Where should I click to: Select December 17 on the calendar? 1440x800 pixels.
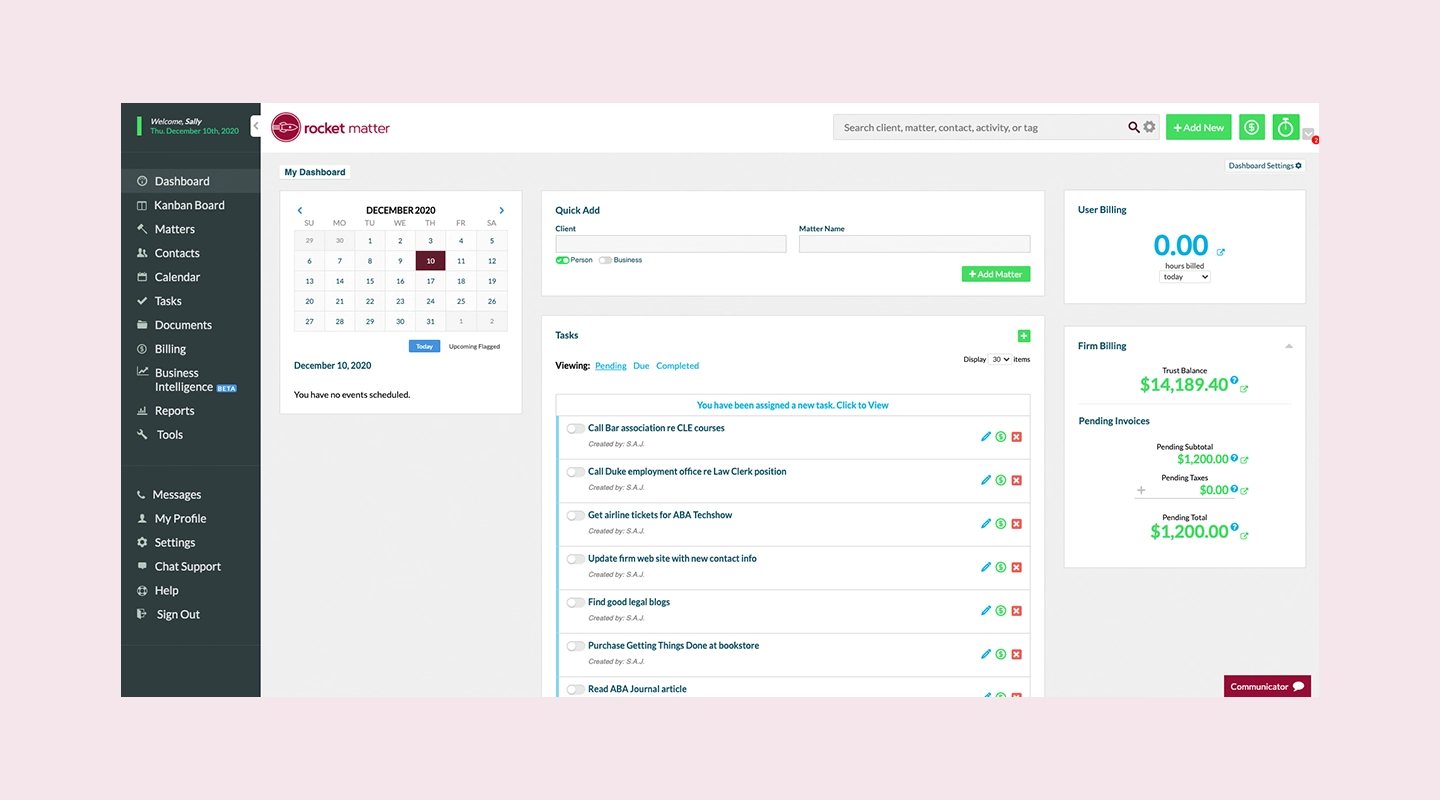(430, 281)
